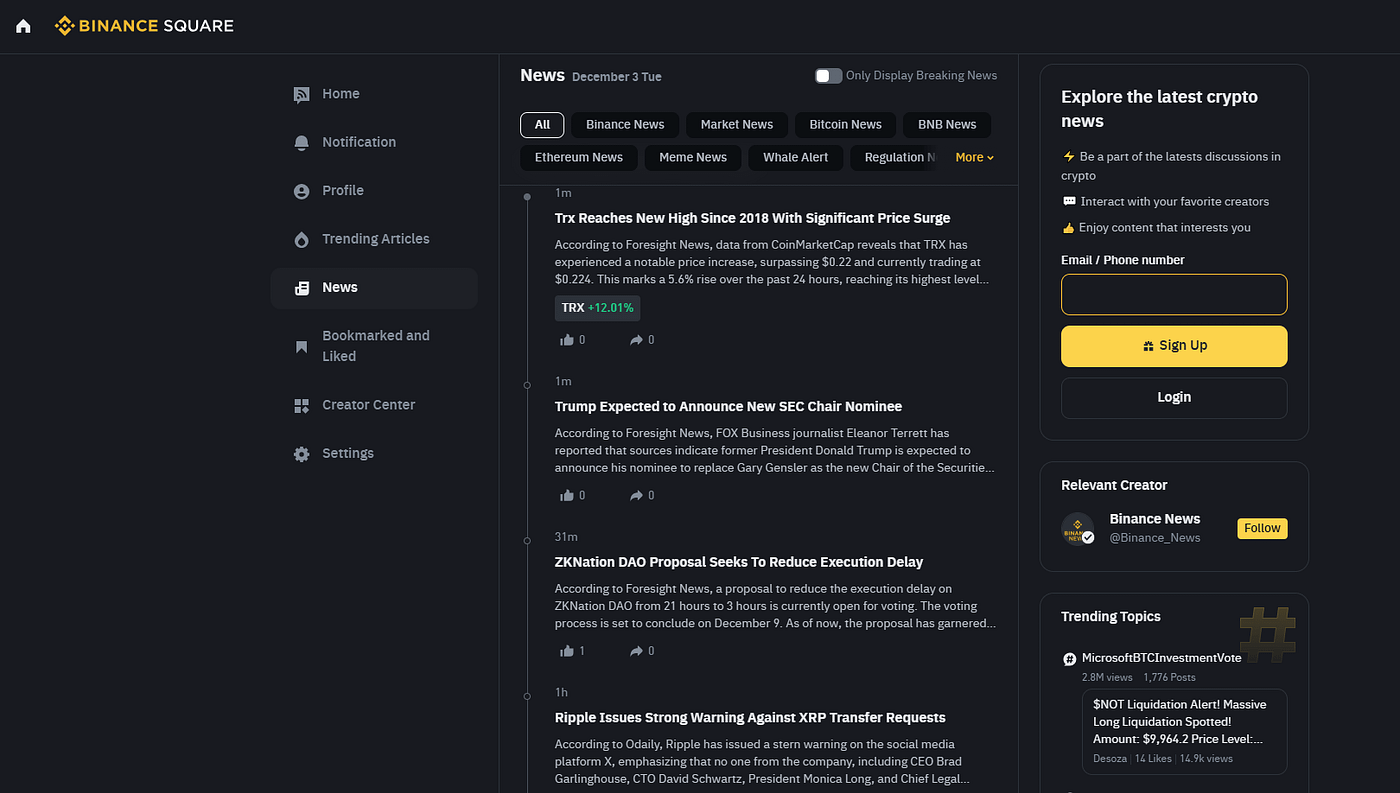Open Notification in the sidebar menu
The width and height of the screenshot is (1400, 793).
tap(374, 142)
